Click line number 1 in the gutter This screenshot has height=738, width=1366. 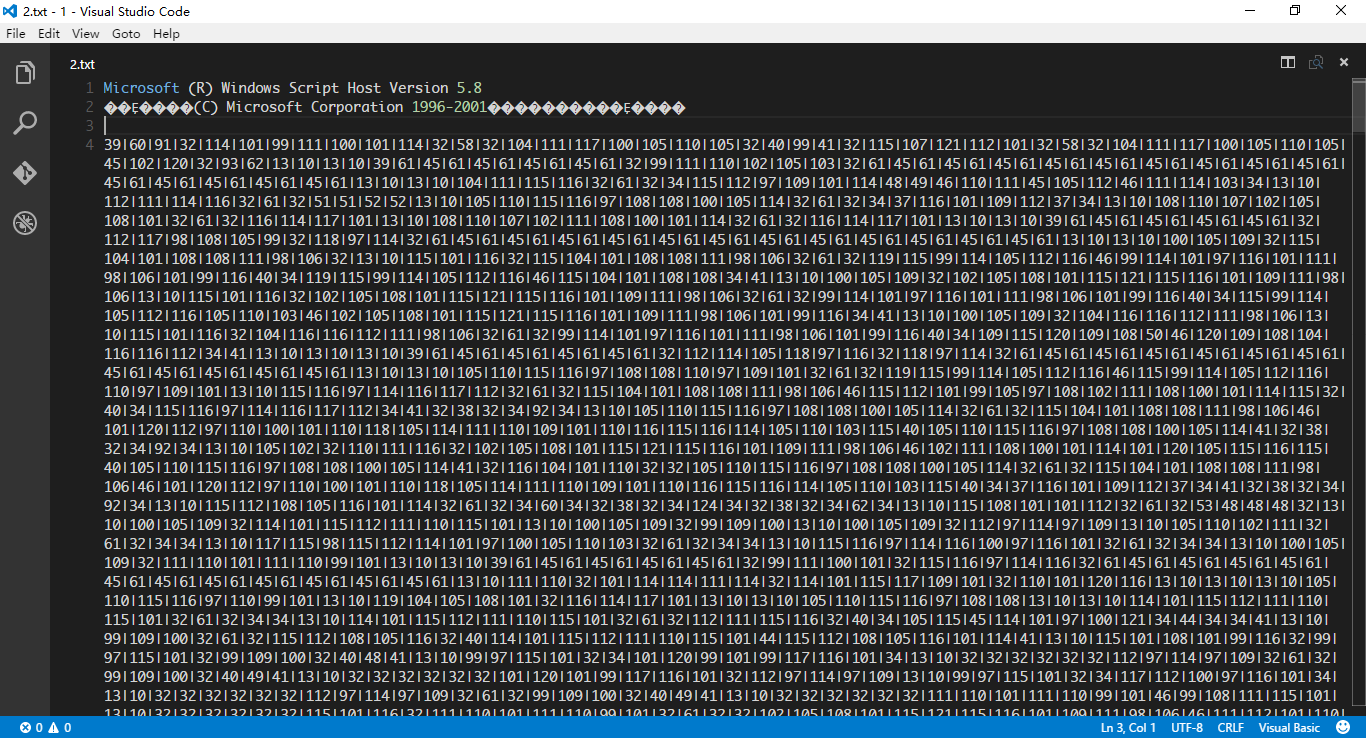(x=90, y=88)
